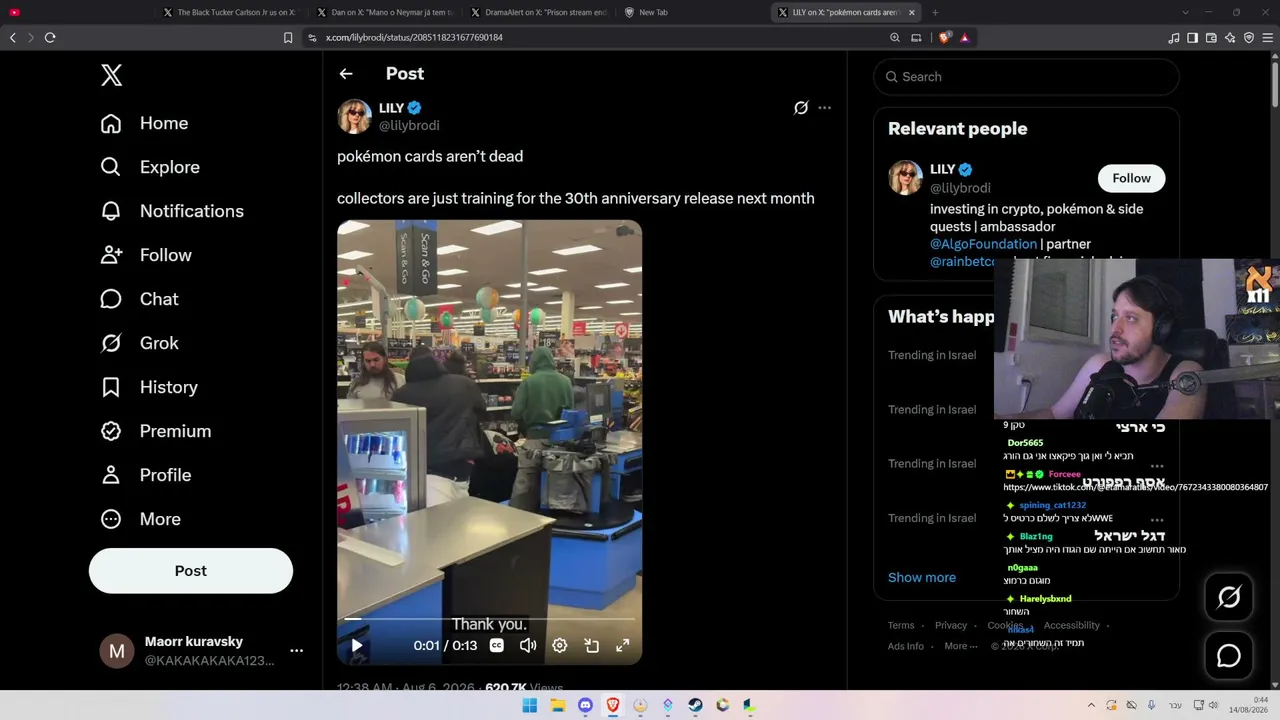Enable picture-in-picture for the video
Screen dimensions: 1280x720
(591, 646)
